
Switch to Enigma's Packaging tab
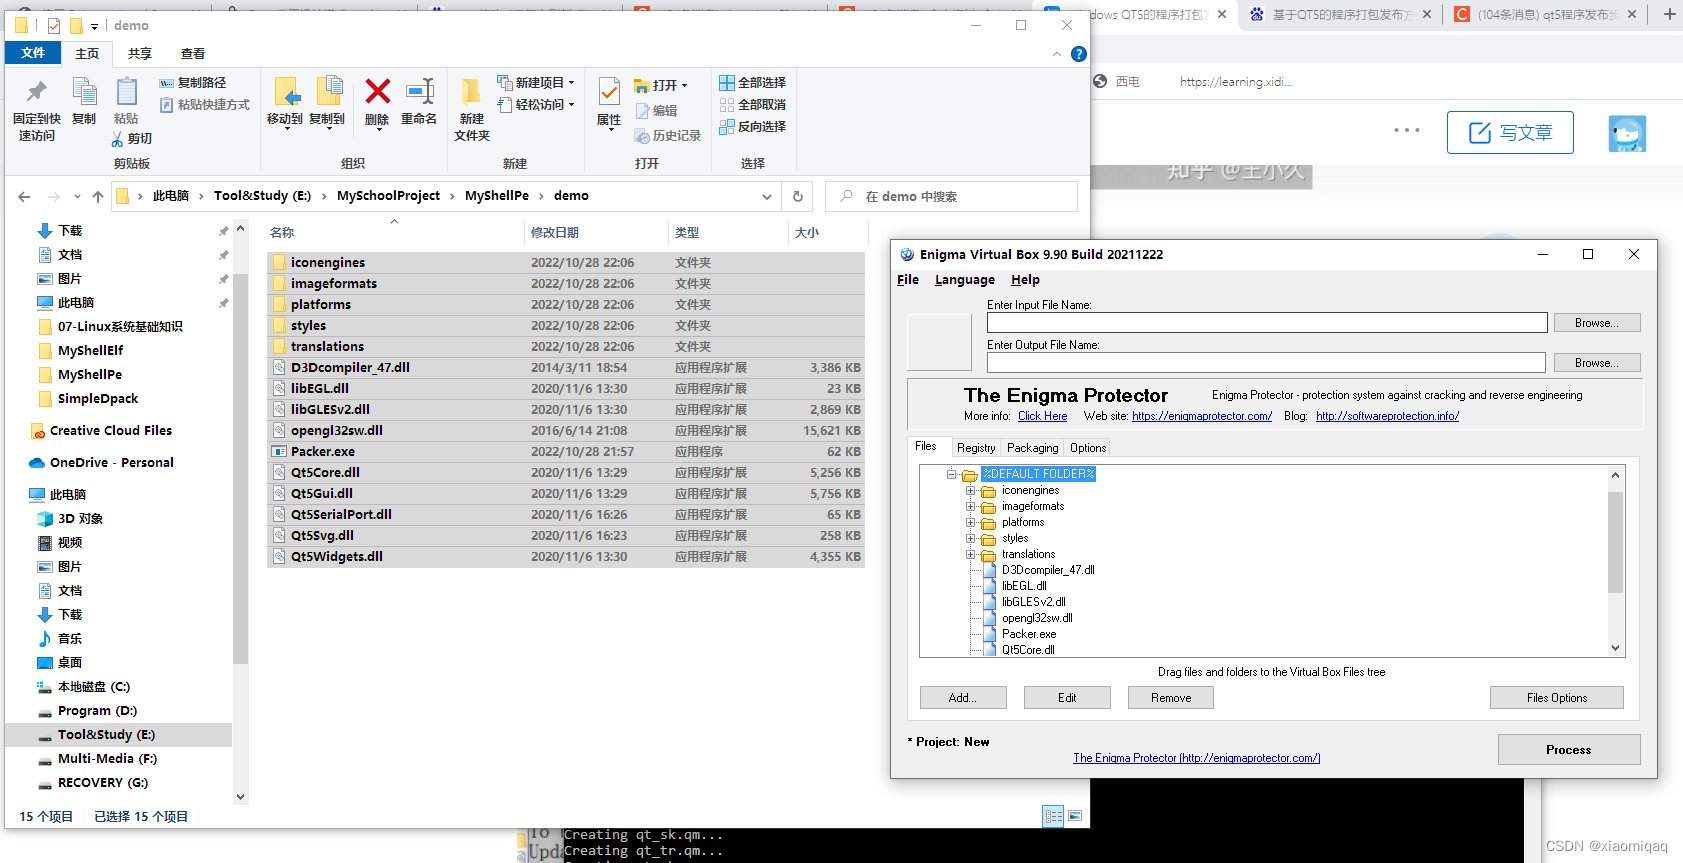pyautogui.click(x=1032, y=448)
